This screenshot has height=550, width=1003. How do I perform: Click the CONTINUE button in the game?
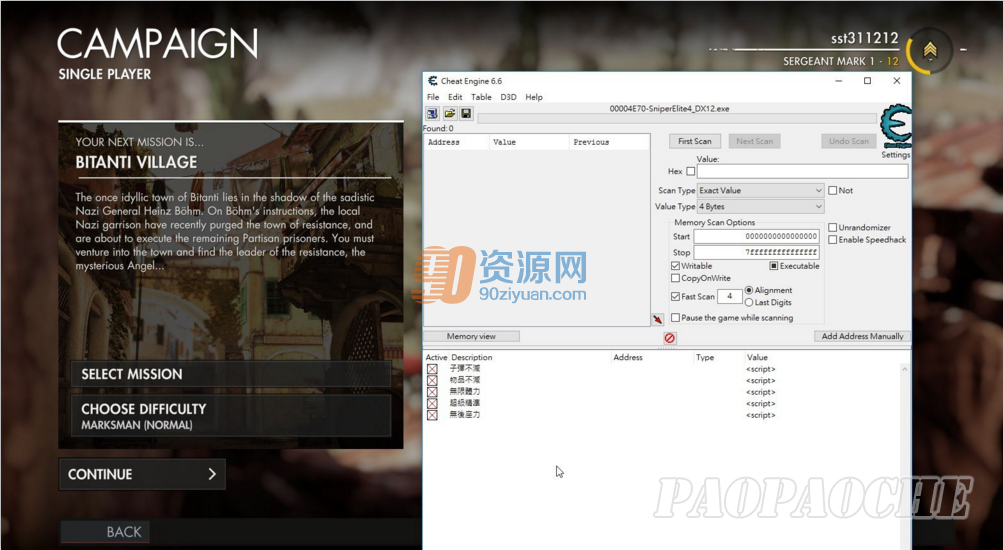(142, 474)
